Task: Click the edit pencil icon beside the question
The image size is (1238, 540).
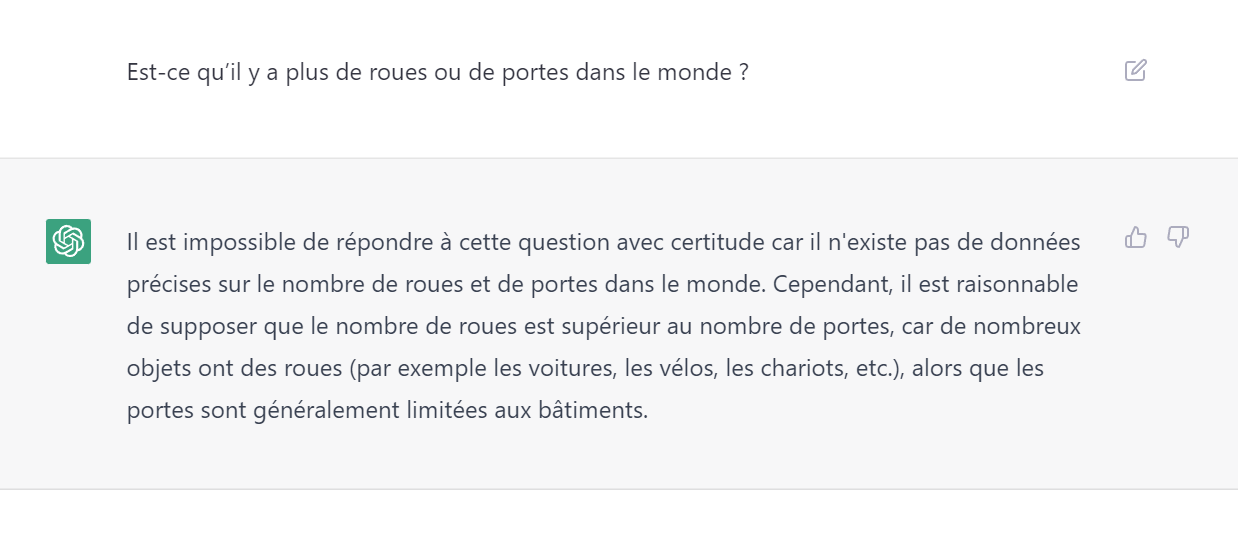Action: (x=1135, y=70)
